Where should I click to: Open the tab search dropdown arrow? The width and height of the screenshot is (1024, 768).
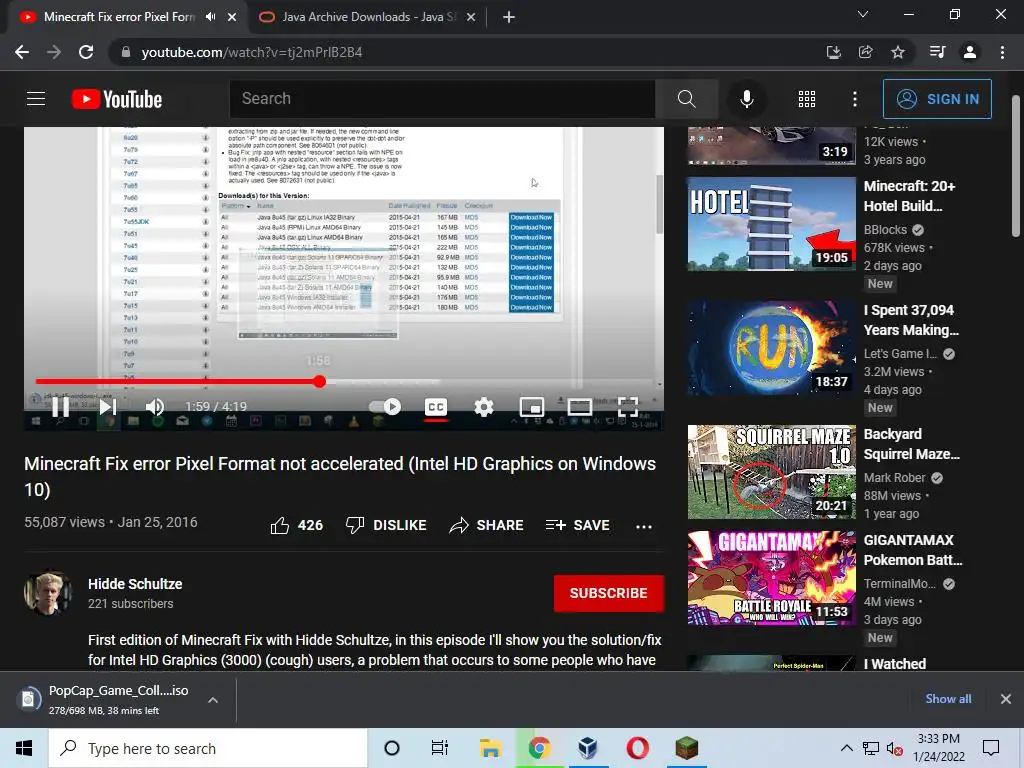[863, 14]
